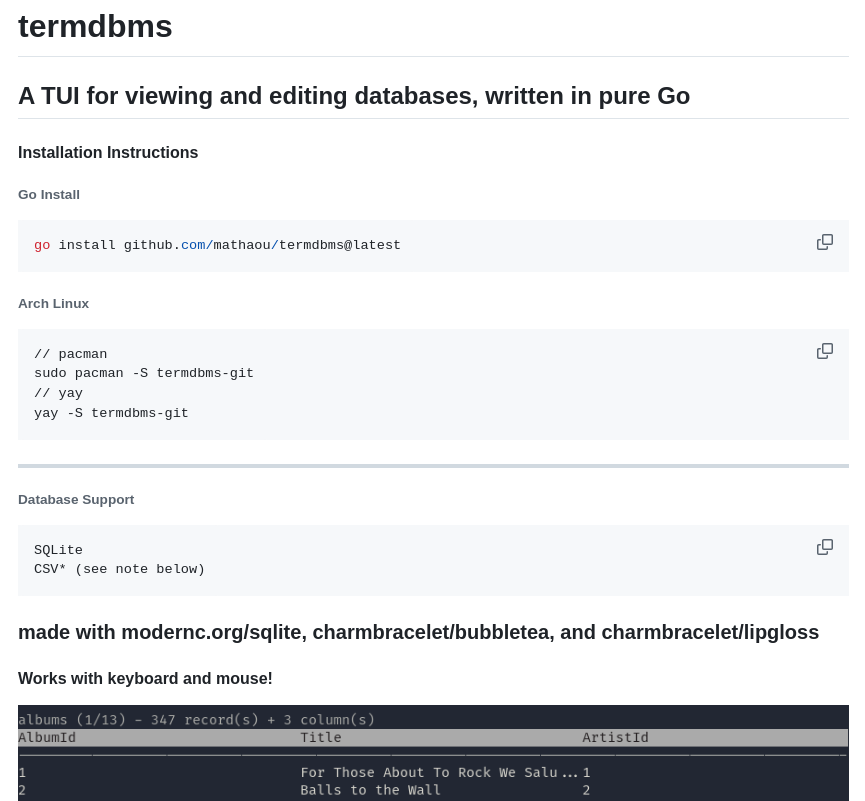Click the copy icon beside the SQLite text

click(825, 546)
